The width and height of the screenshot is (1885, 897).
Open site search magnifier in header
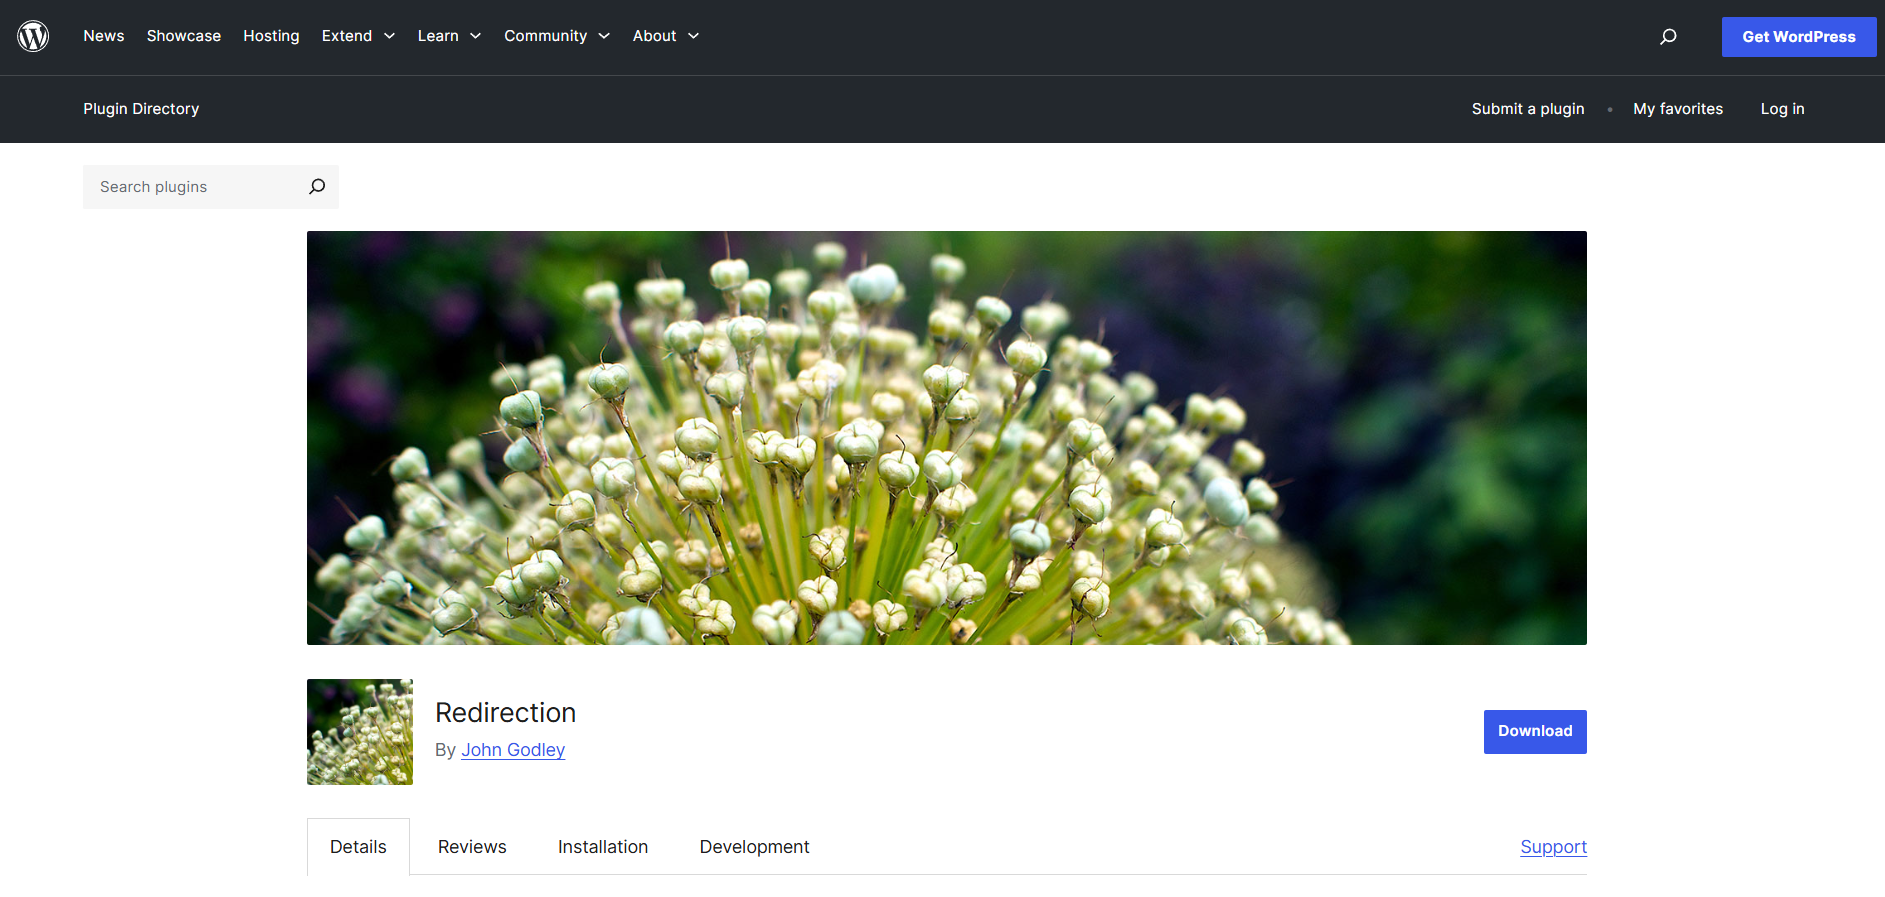point(1667,37)
